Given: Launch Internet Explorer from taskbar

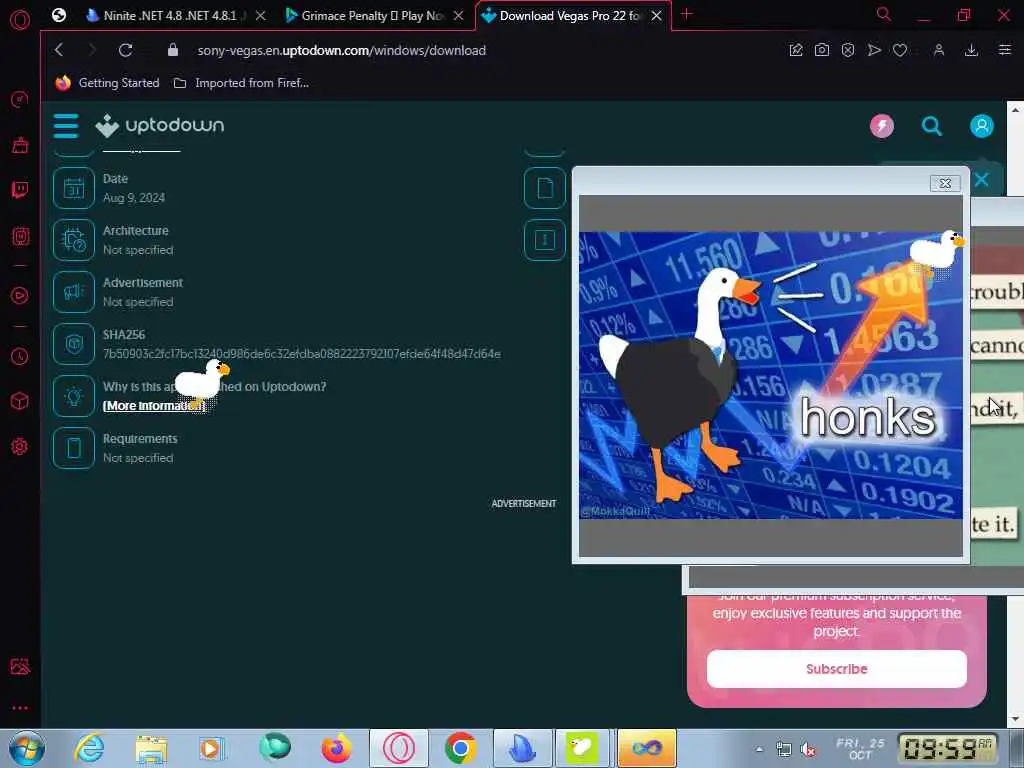Looking at the screenshot, I should (x=89, y=748).
